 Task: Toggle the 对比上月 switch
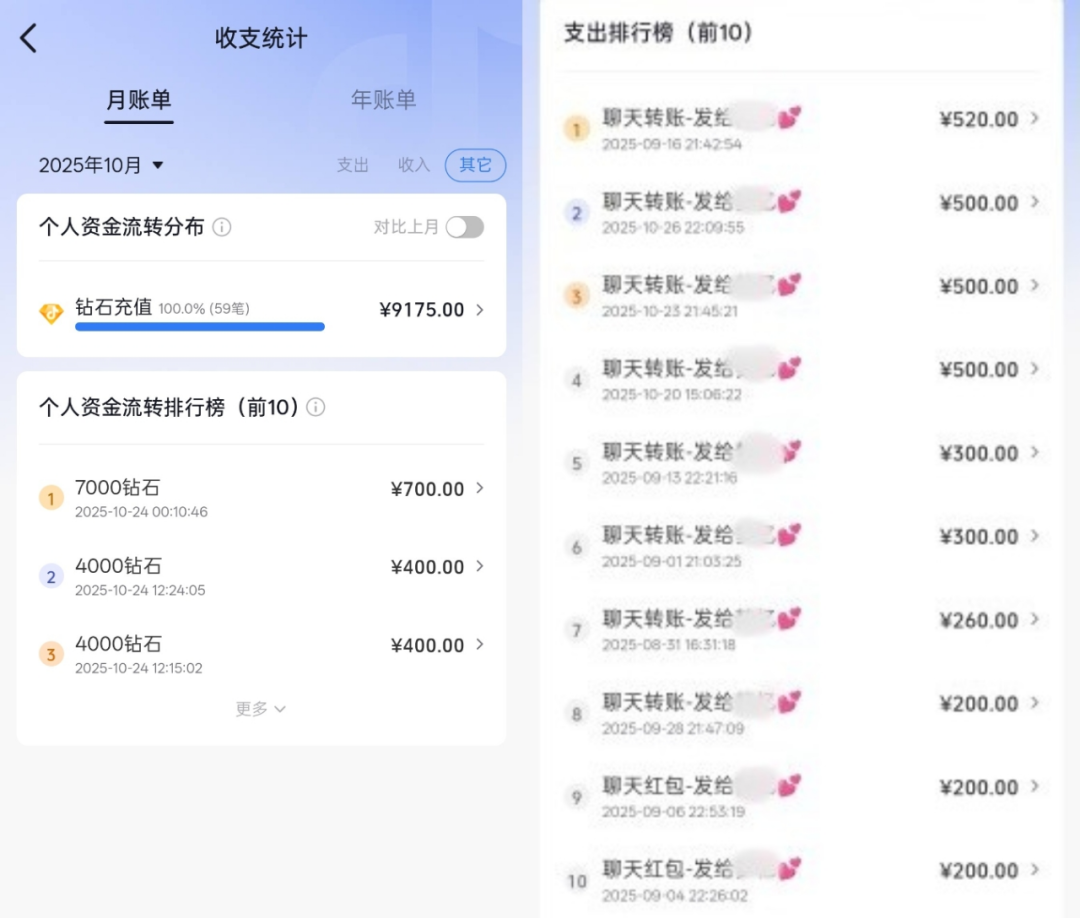[x=464, y=227]
